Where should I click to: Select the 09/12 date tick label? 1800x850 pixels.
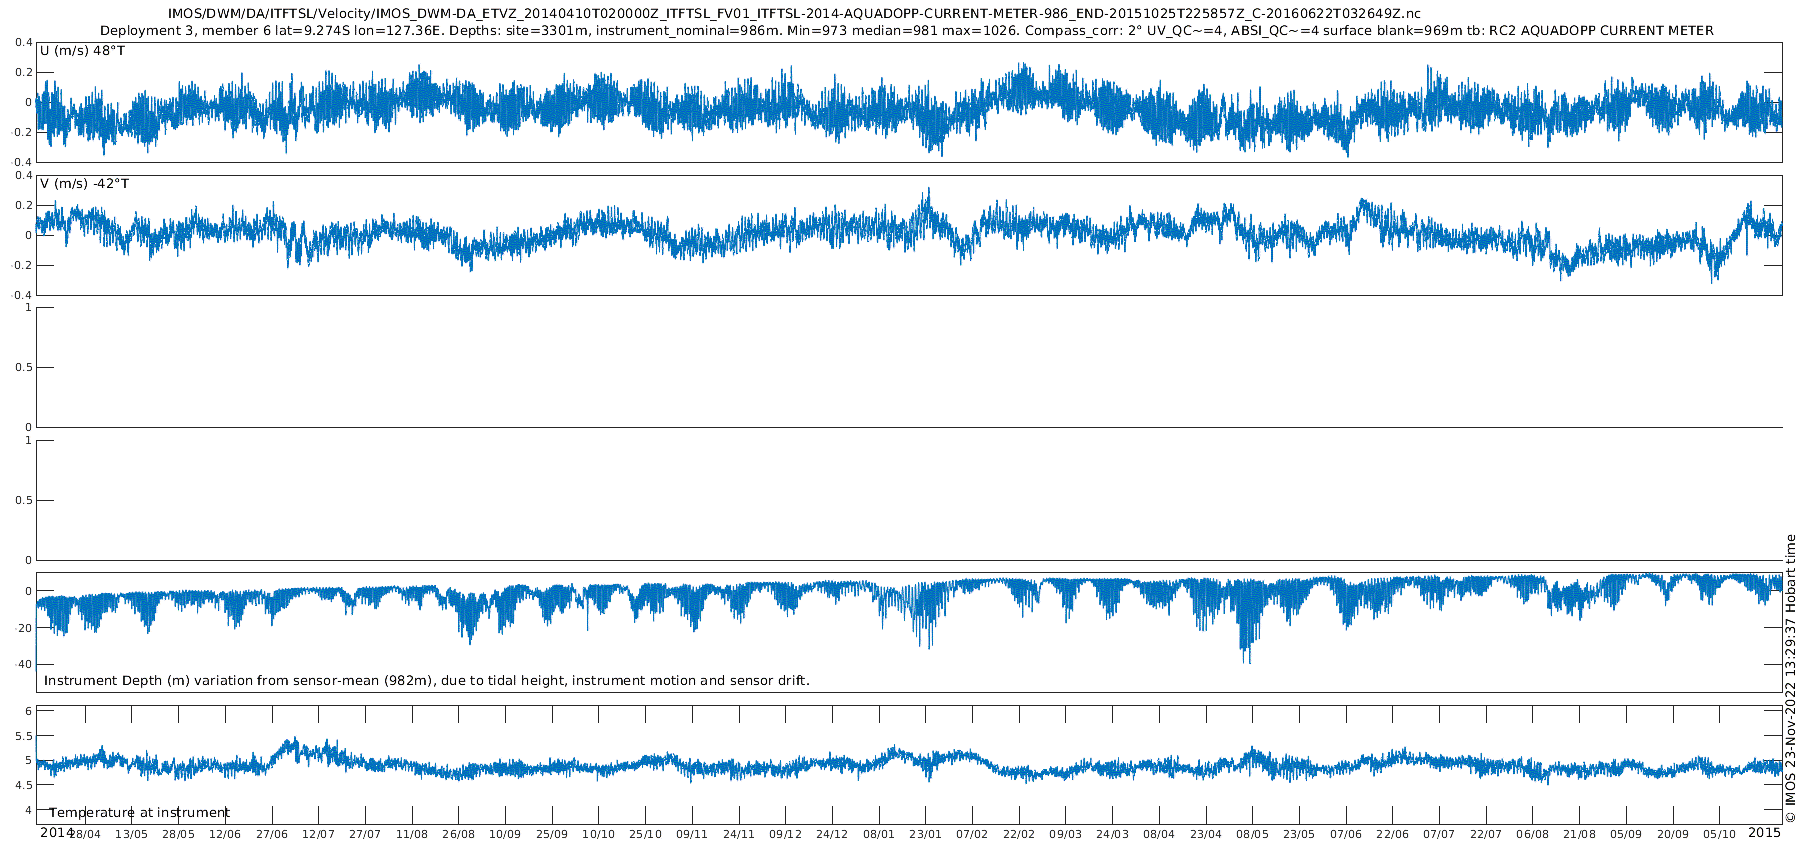785,835
